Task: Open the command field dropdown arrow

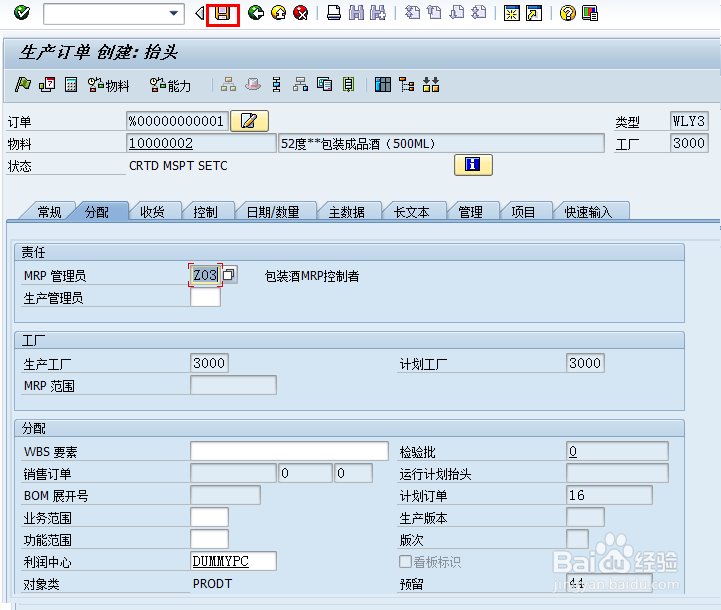Action: click(173, 13)
